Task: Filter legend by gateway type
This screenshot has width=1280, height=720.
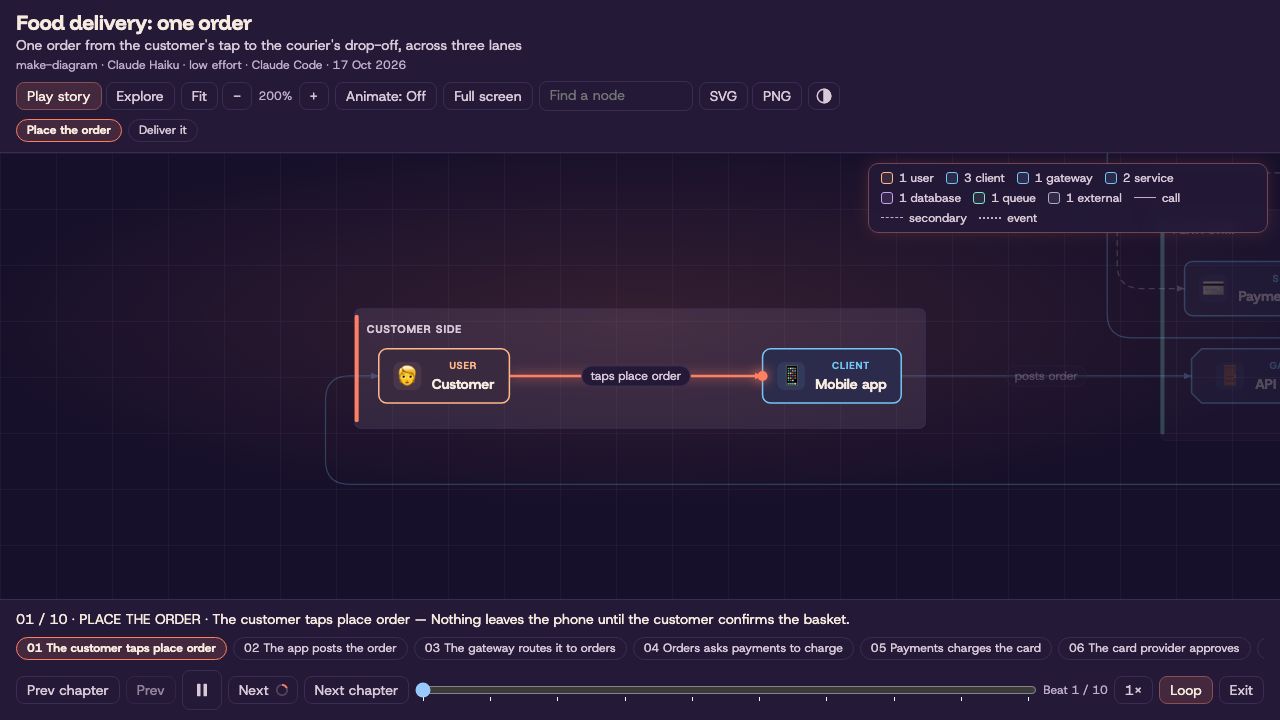Action: pyautogui.click(x=1054, y=178)
